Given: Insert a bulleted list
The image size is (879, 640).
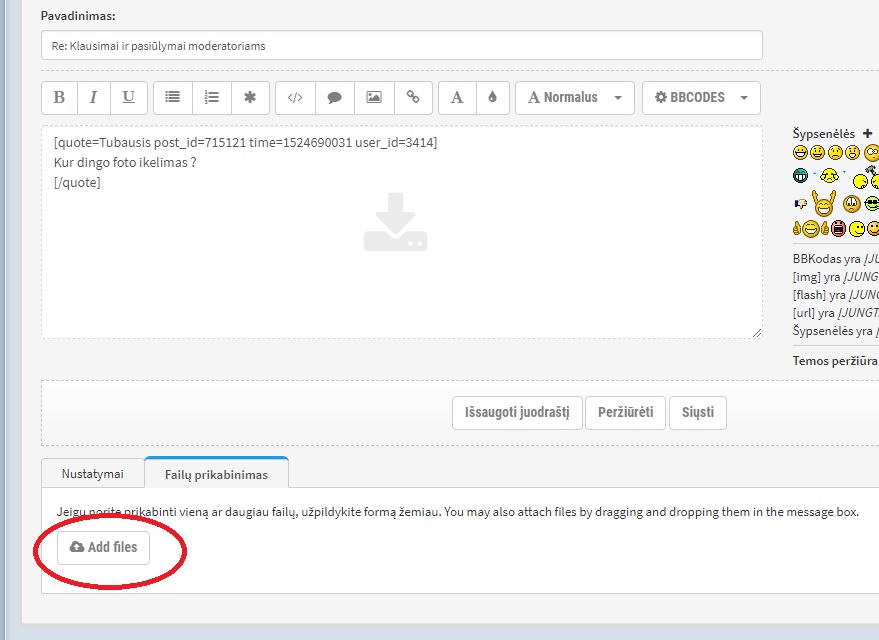Looking at the screenshot, I should coord(173,98).
